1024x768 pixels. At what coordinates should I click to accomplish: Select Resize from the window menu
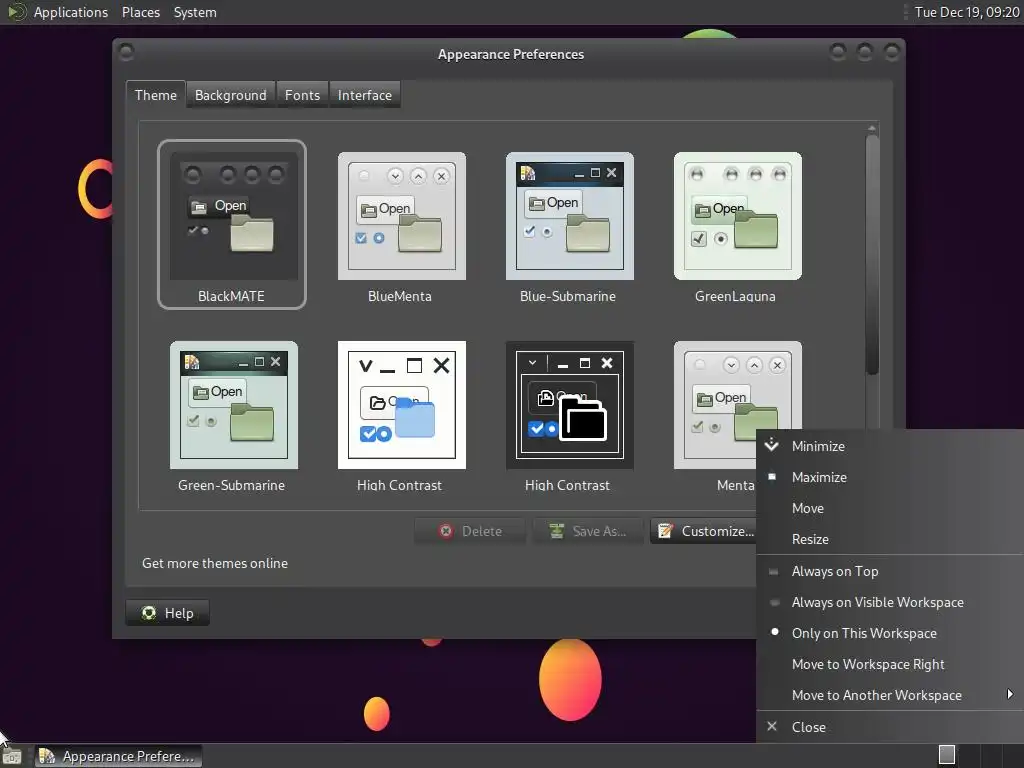pos(889,539)
